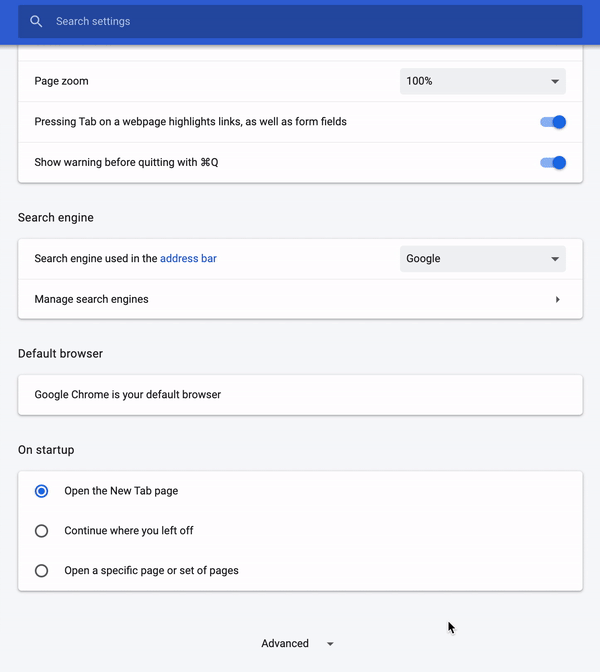600x672 pixels.
Task: Click the search engine dropdown arrow icon
Action: point(555,259)
